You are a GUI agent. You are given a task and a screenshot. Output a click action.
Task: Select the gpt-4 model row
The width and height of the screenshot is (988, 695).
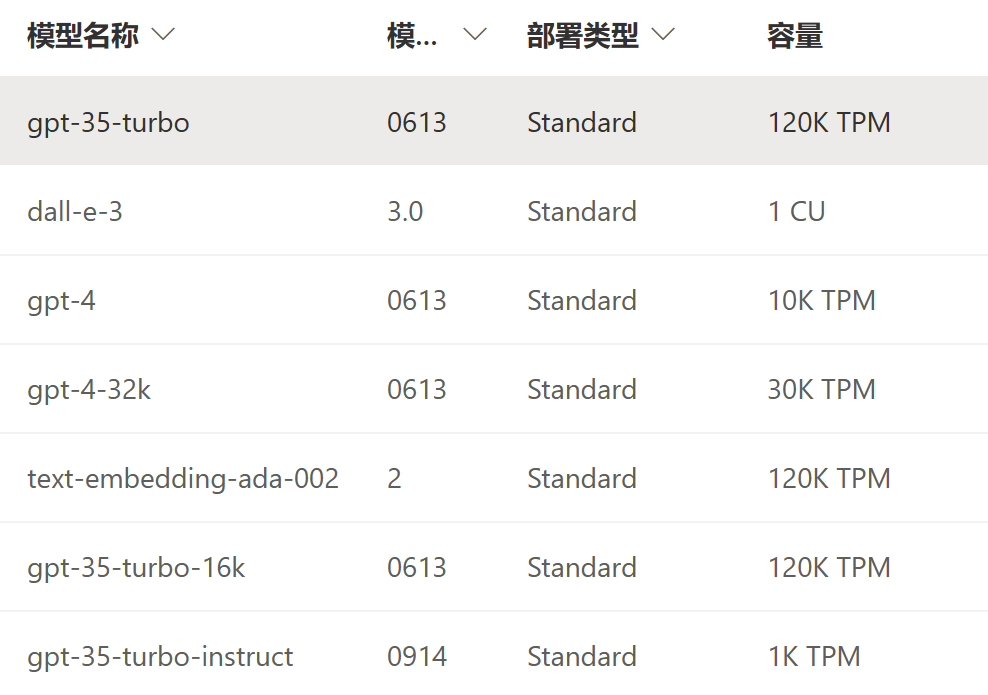pos(494,300)
